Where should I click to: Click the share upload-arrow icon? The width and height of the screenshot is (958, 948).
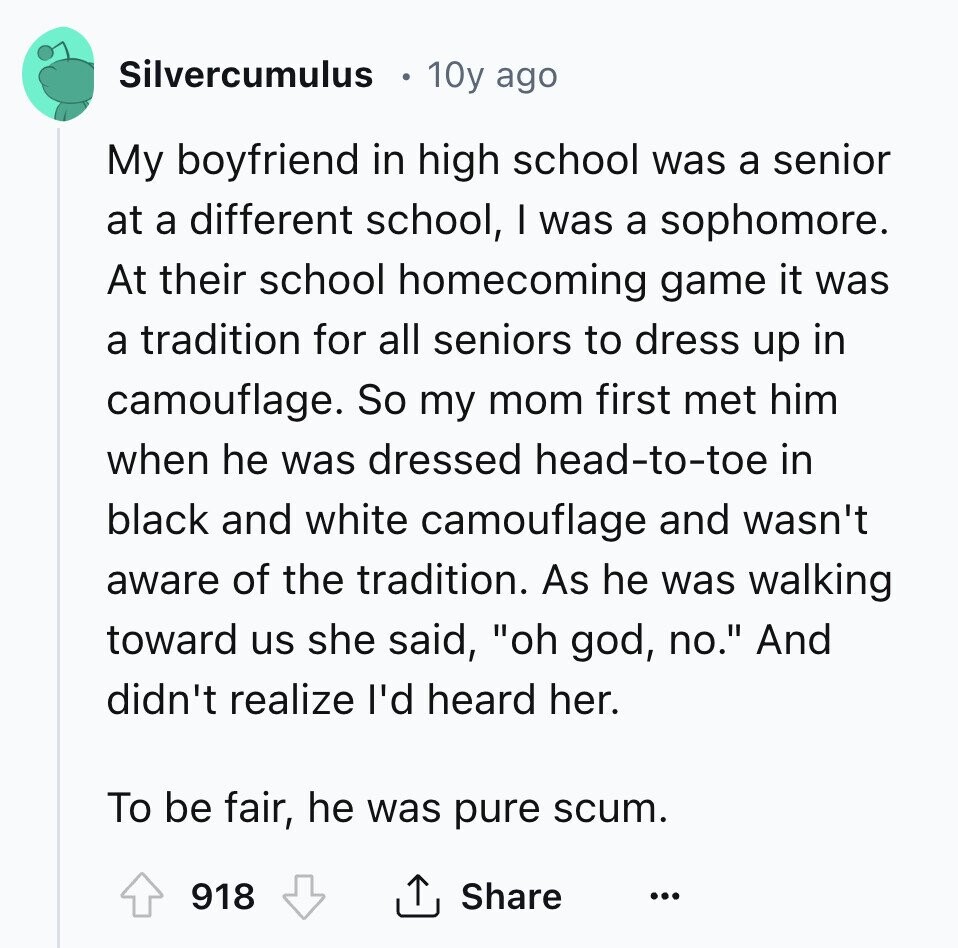[x=418, y=896]
